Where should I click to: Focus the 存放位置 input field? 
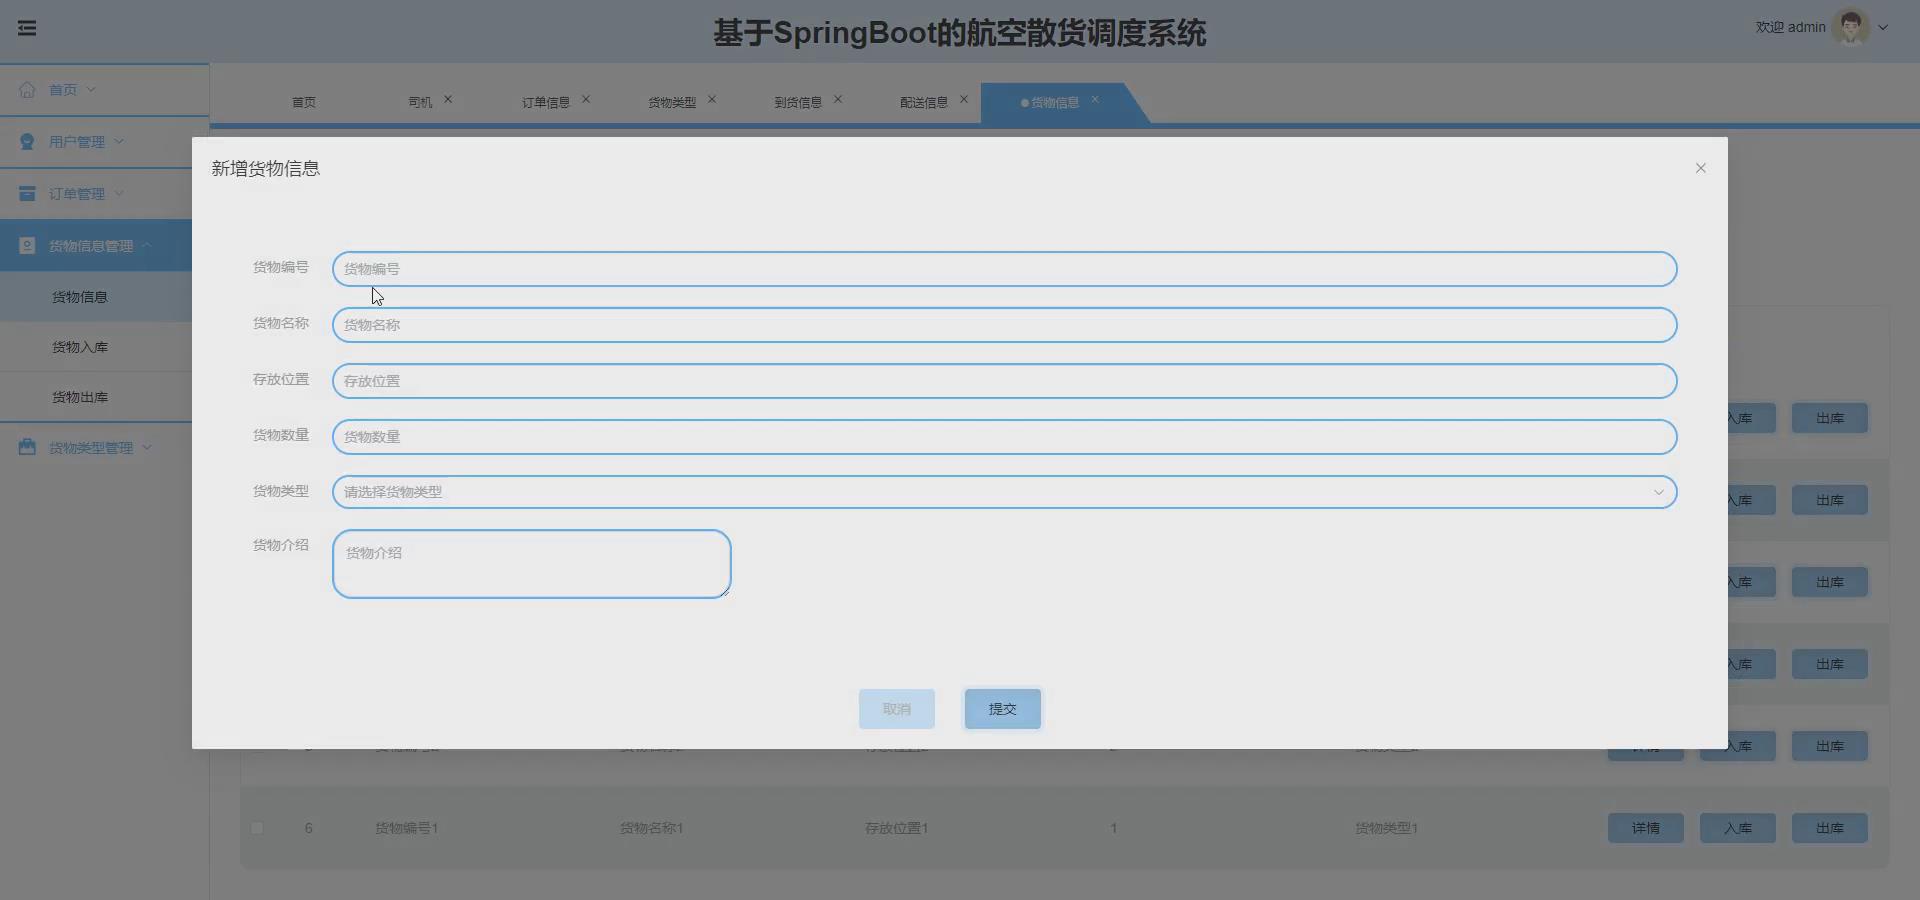click(x=1004, y=381)
